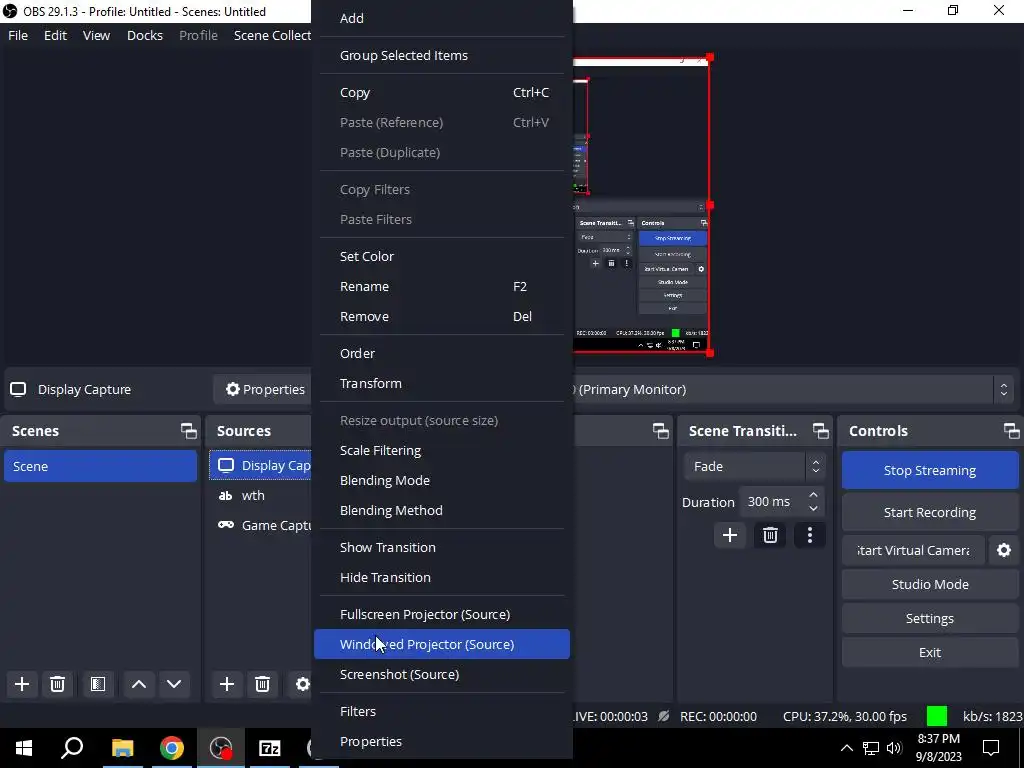Add a new source with plus icon
Viewport: 1024px width, 768px height.
pyautogui.click(x=227, y=684)
